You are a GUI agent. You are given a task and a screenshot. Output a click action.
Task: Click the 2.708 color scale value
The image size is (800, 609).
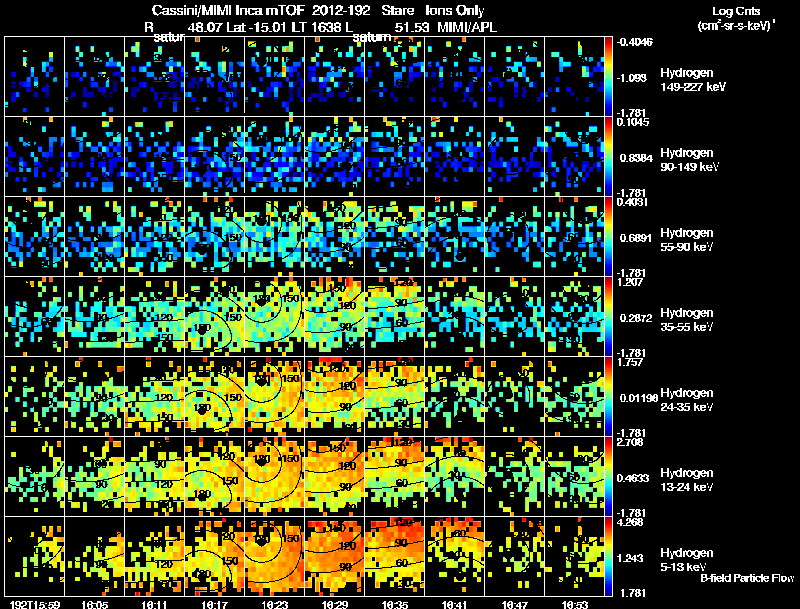point(630,443)
